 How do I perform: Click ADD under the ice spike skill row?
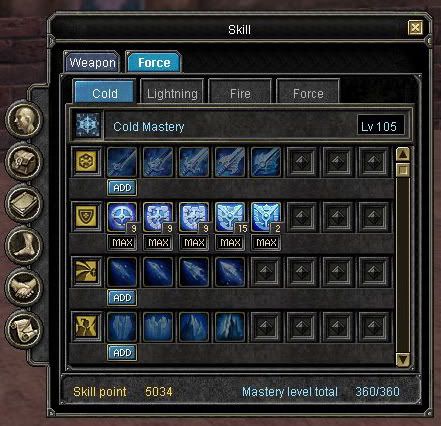(122, 353)
